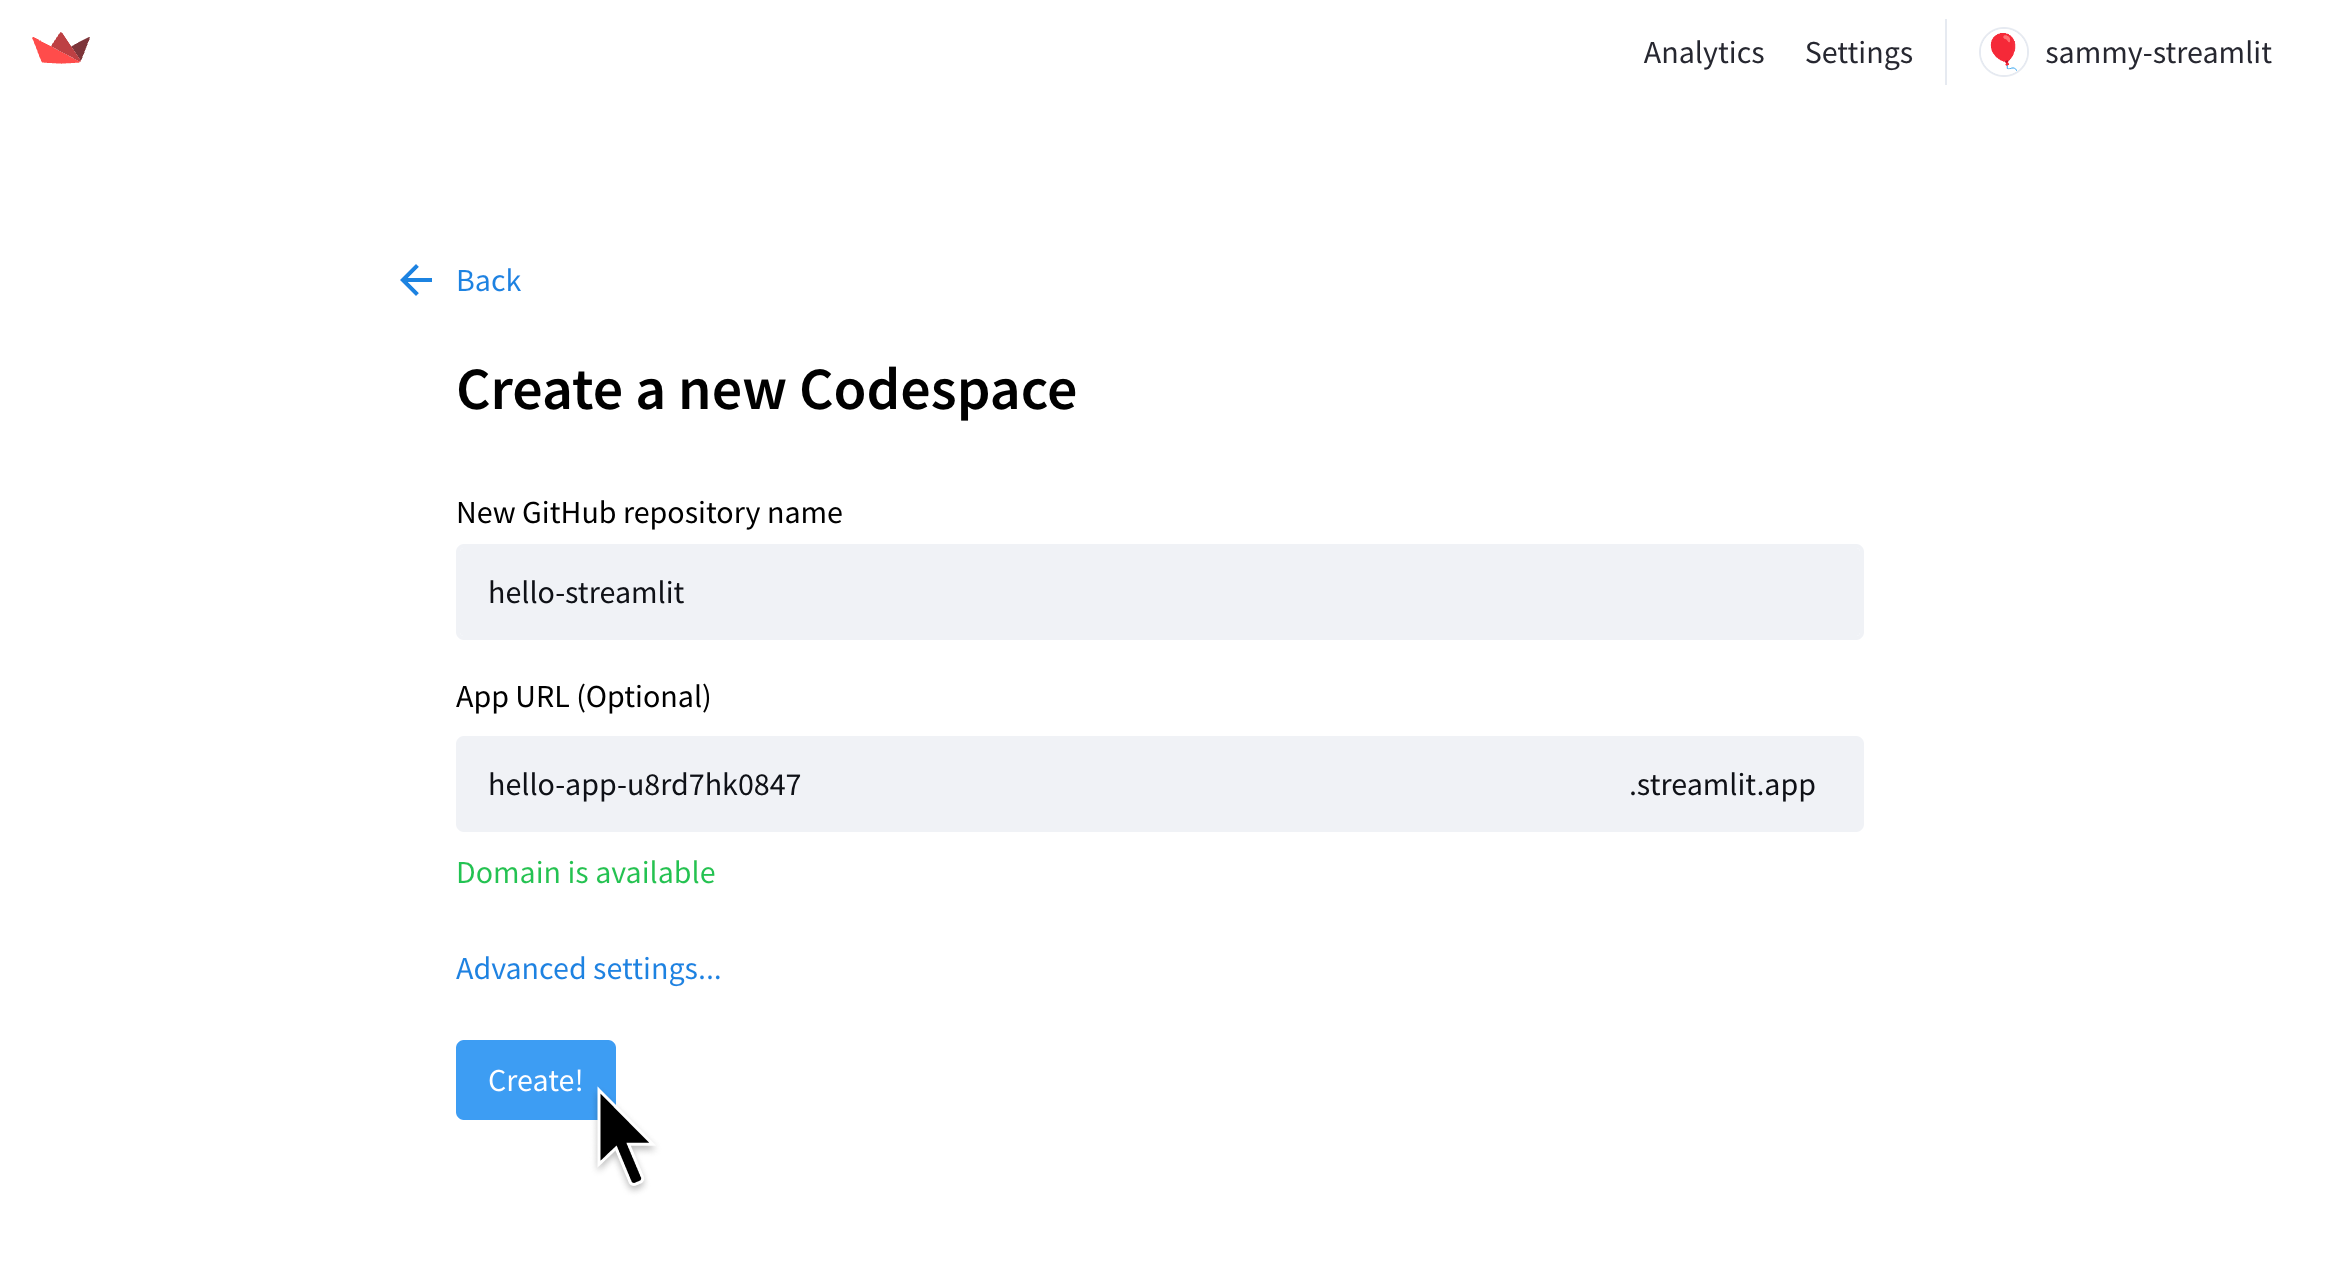Click the .streamlit.app domain suffix
2336x1286 pixels.
[1721, 784]
